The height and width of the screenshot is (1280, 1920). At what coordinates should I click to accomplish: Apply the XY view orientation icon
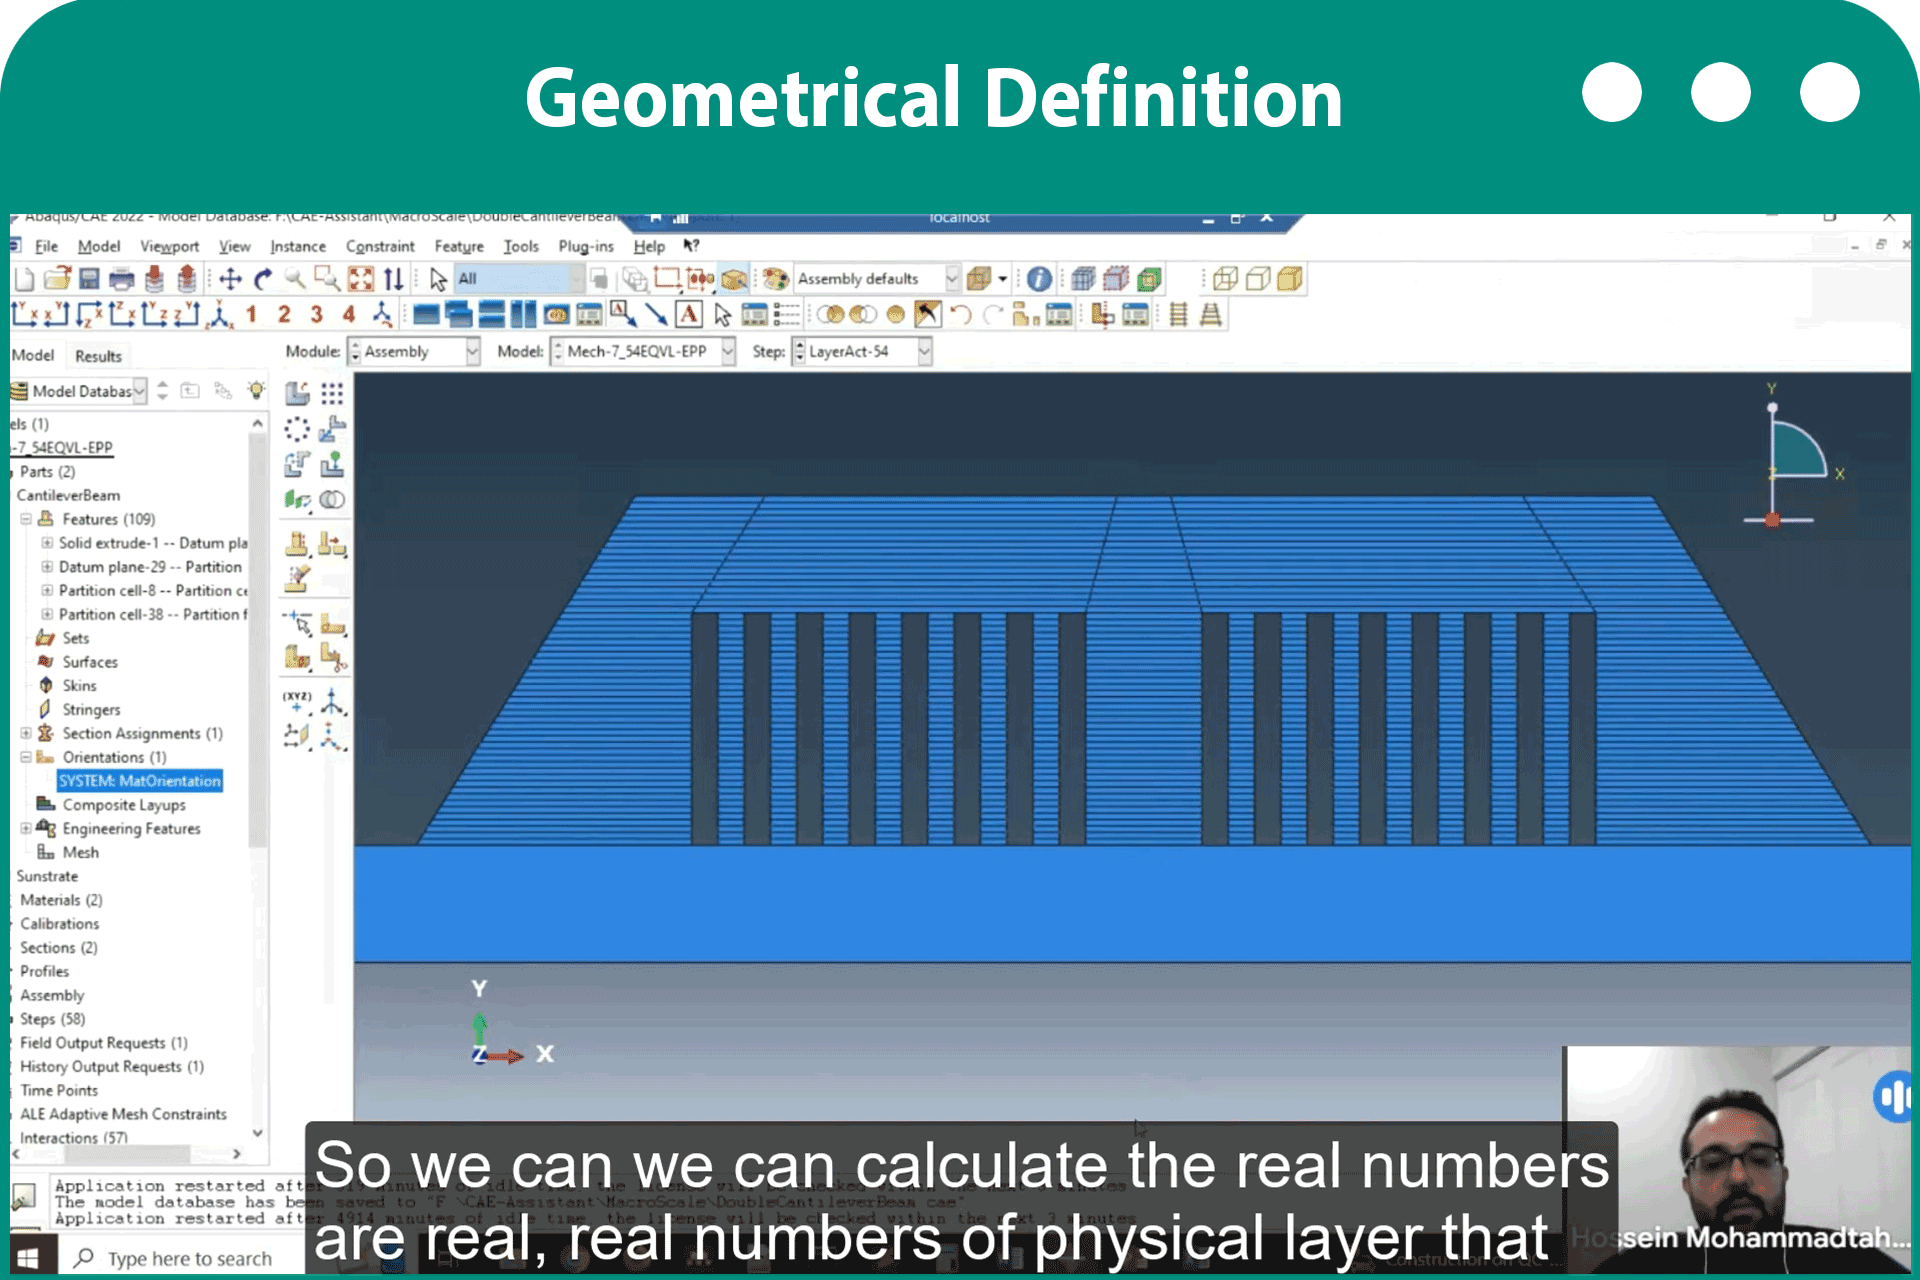pos(24,315)
